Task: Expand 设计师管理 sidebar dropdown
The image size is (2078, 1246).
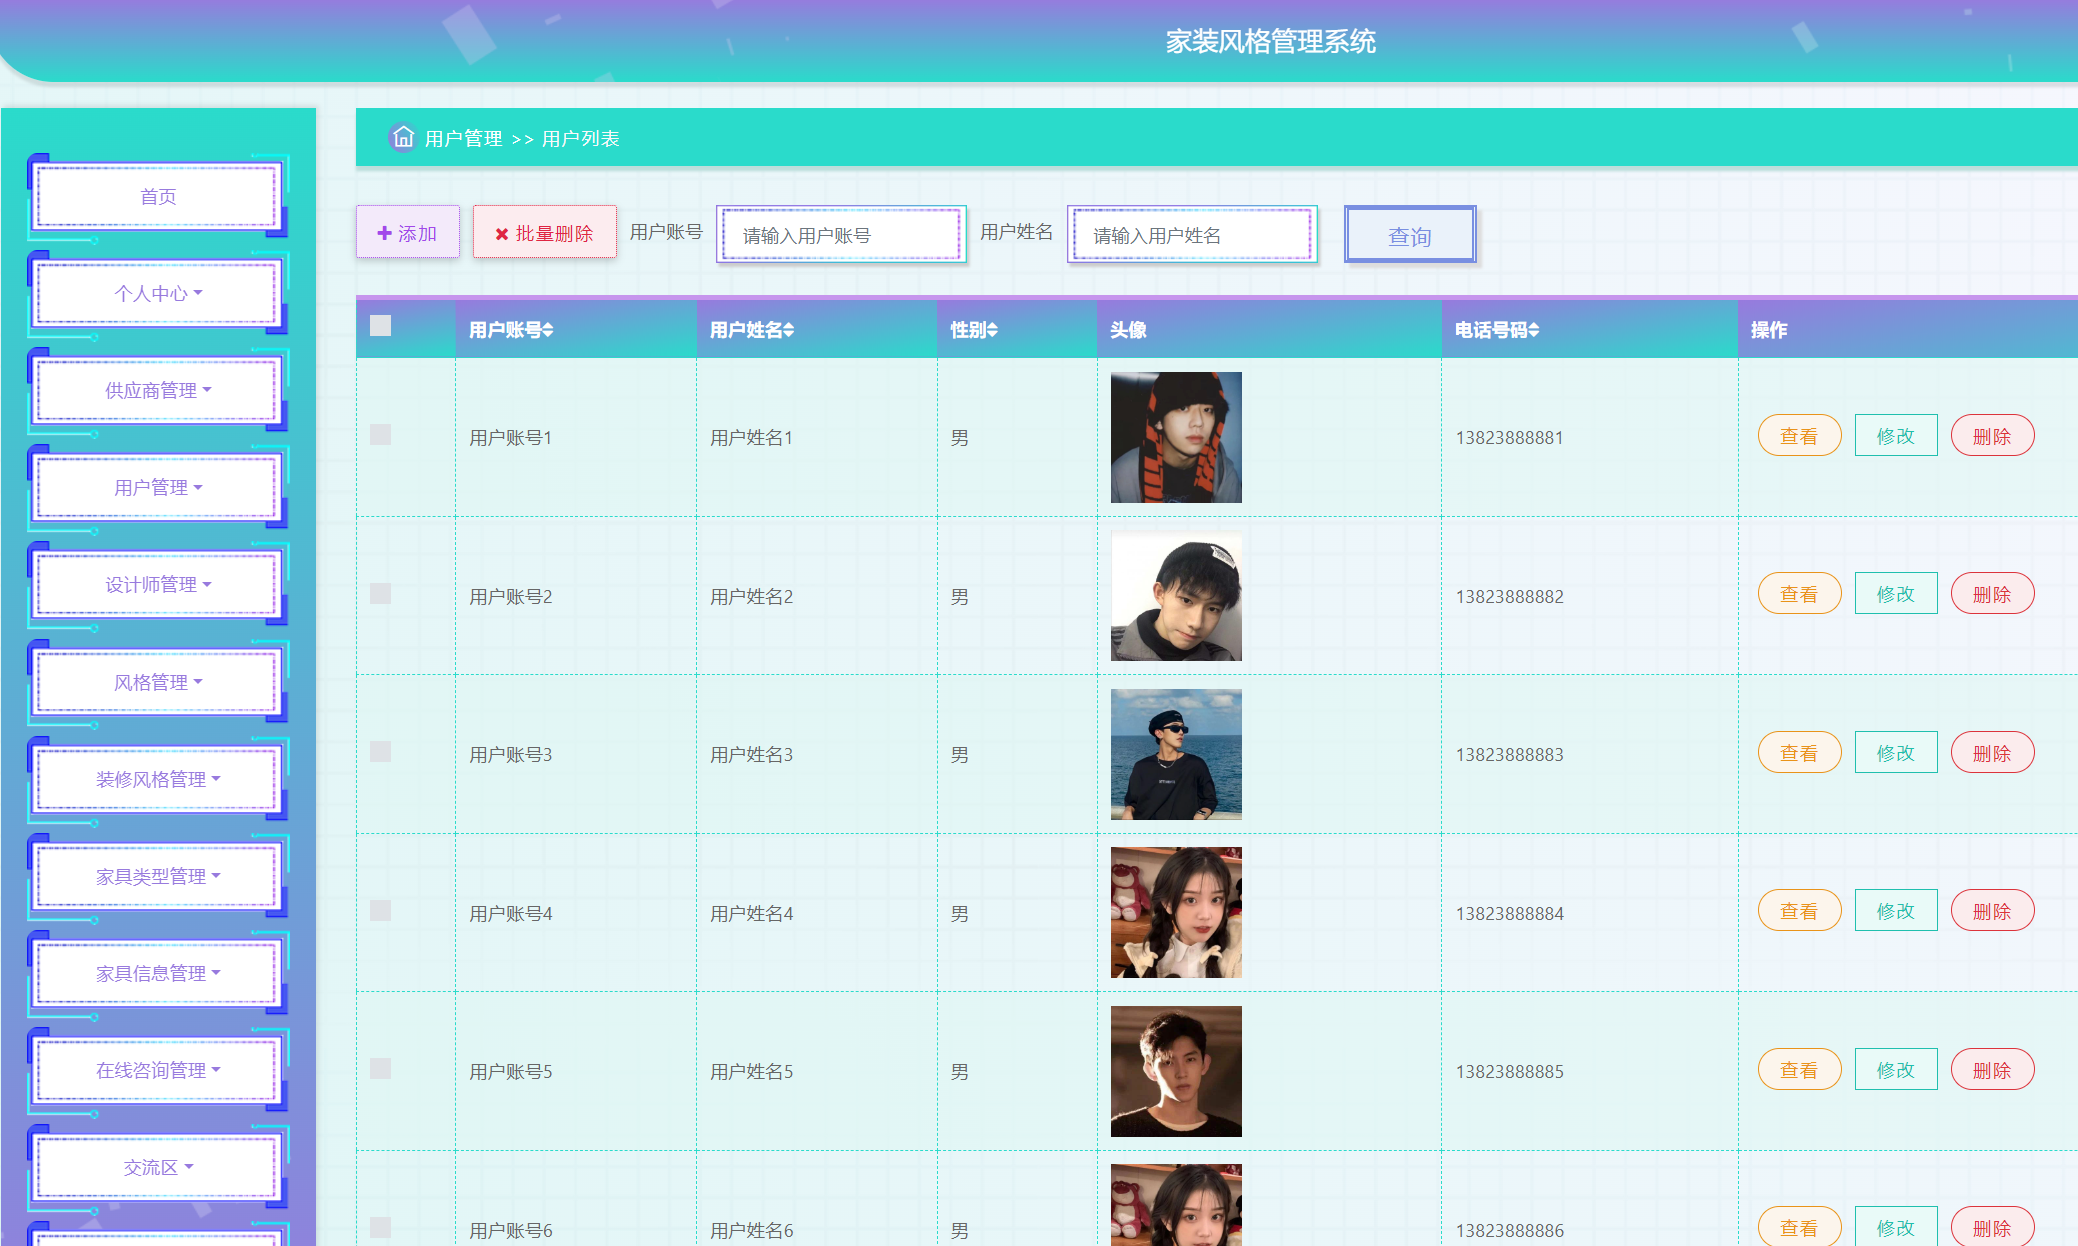Action: pyautogui.click(x=158, y=584)
